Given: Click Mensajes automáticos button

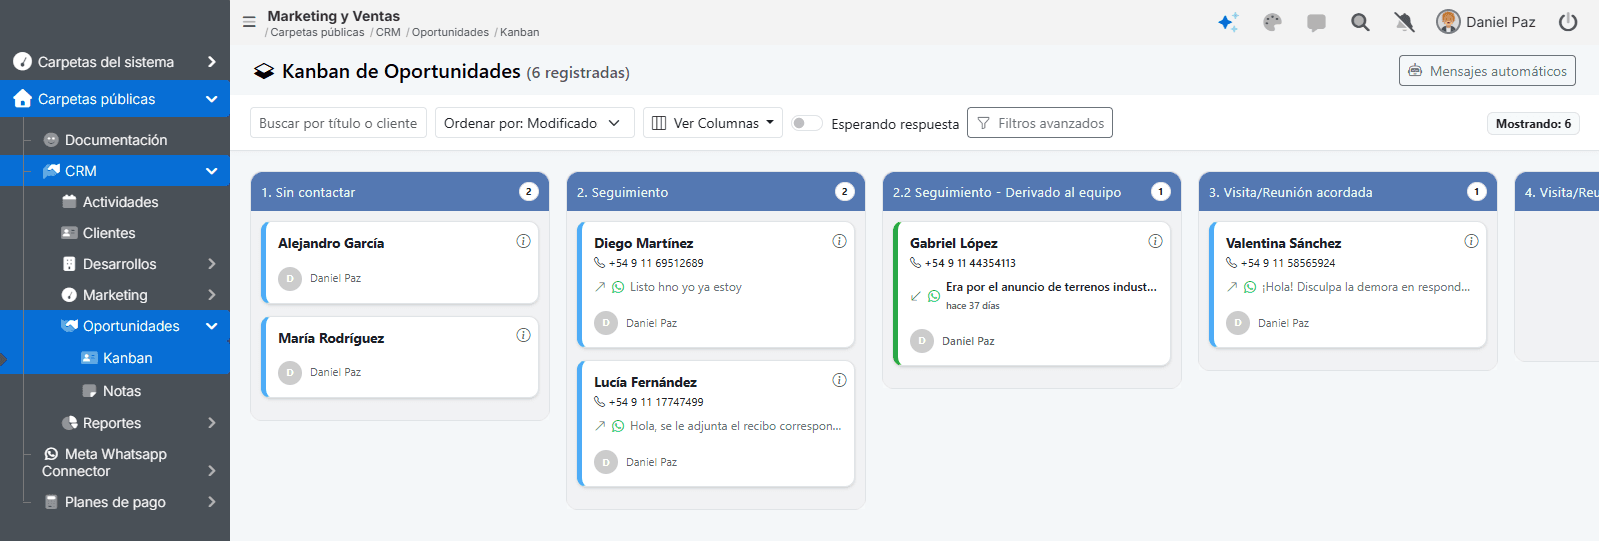Looking at the screenshot, I should tap(1487, 71).
